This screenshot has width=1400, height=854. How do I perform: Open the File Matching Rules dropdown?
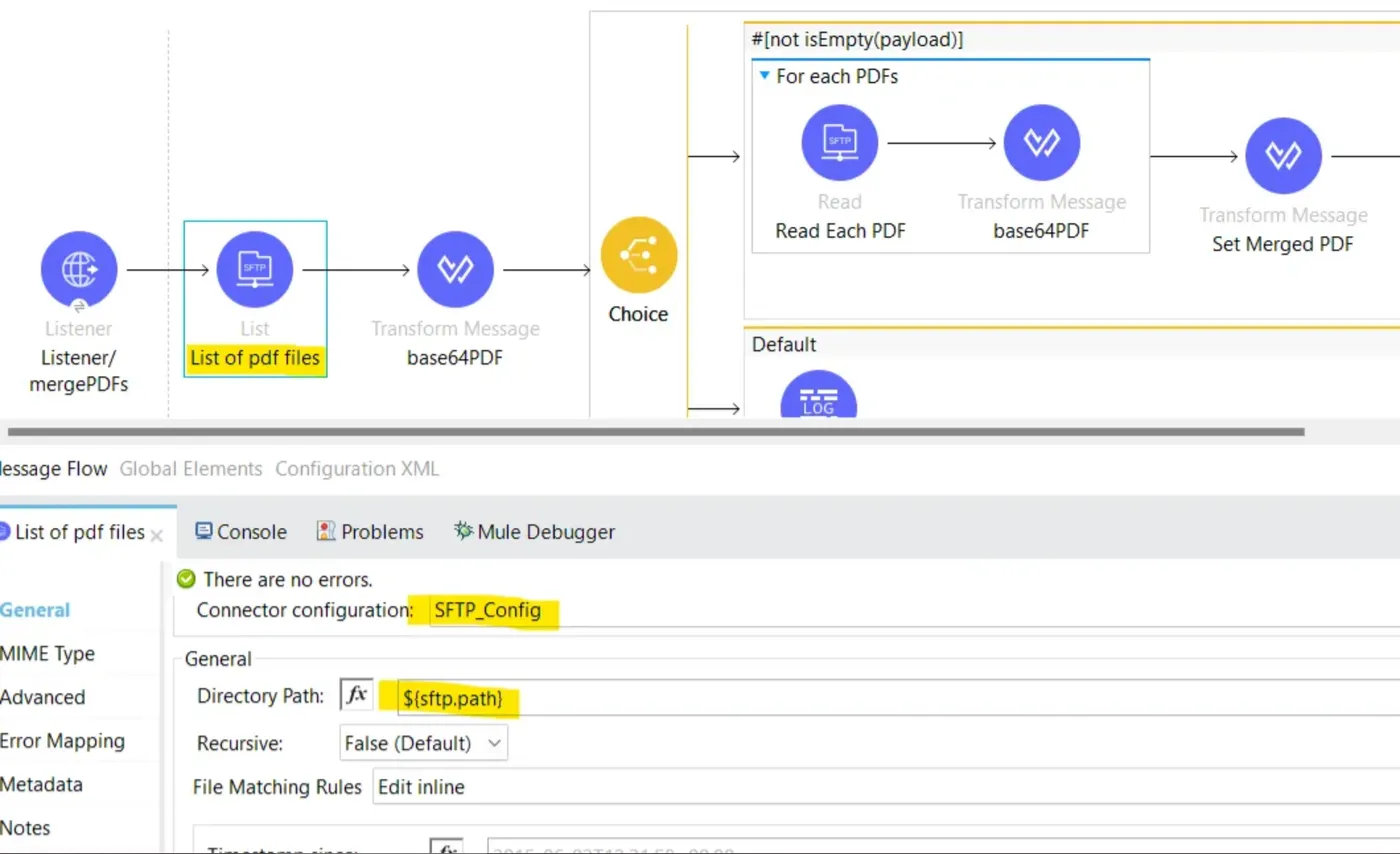pos(886,787)
